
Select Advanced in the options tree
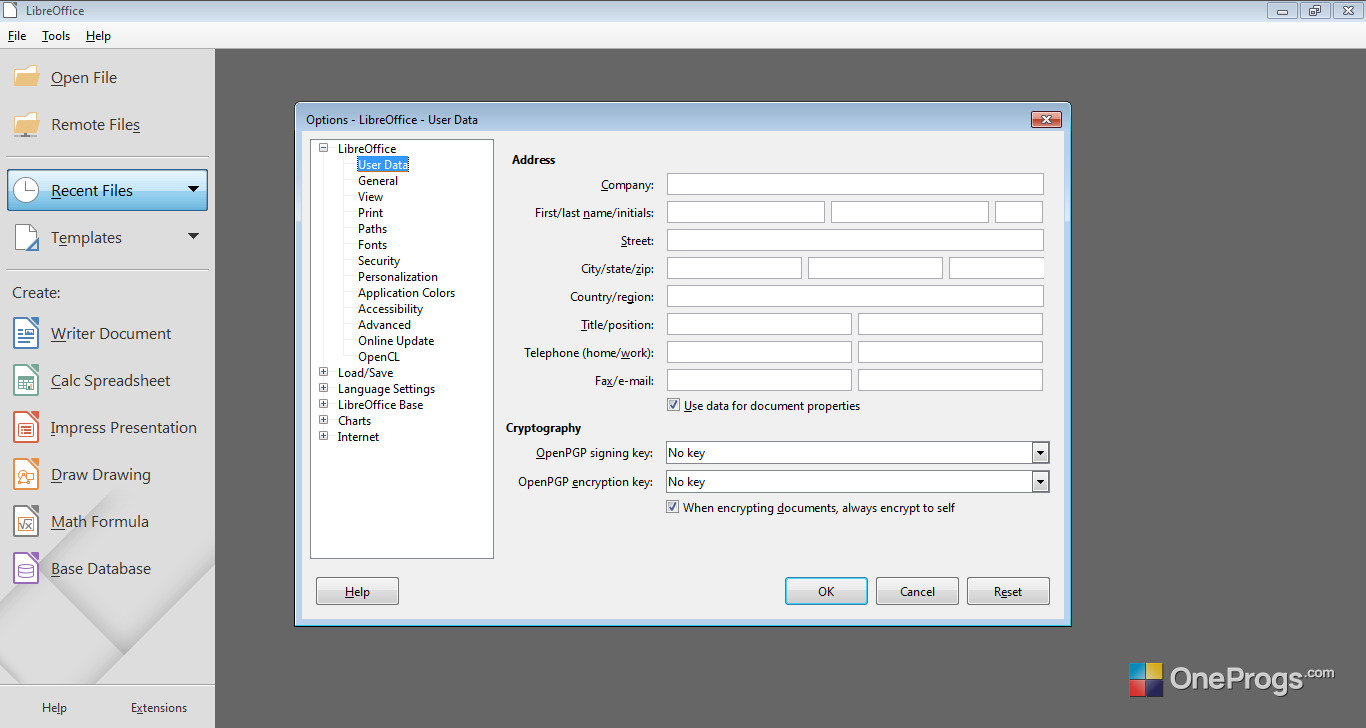[384, 324]
